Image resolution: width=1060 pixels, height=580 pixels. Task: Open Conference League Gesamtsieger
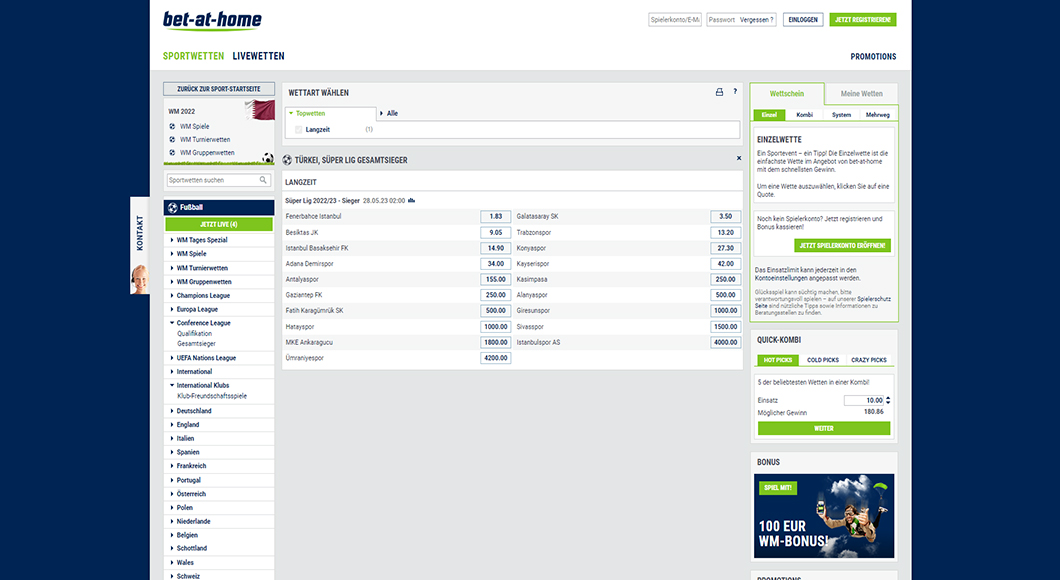pos(197,344)
